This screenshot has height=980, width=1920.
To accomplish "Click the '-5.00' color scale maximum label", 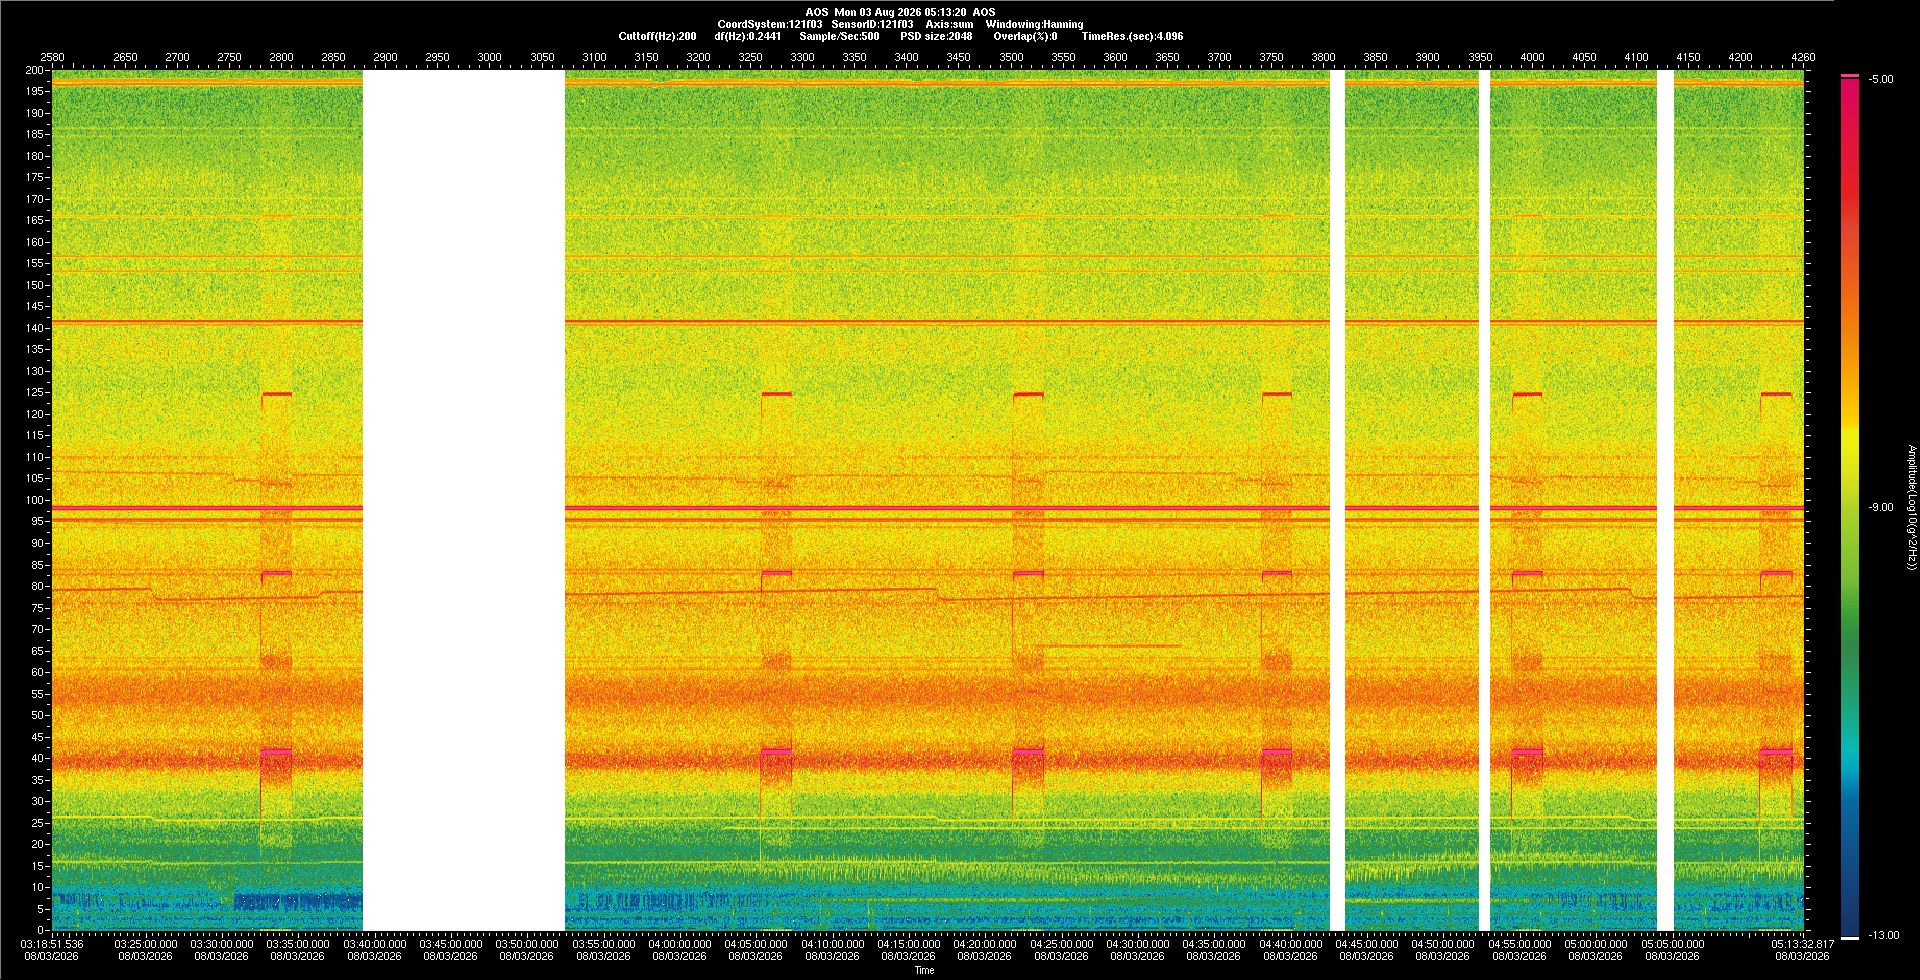I will pos(1881,79).
